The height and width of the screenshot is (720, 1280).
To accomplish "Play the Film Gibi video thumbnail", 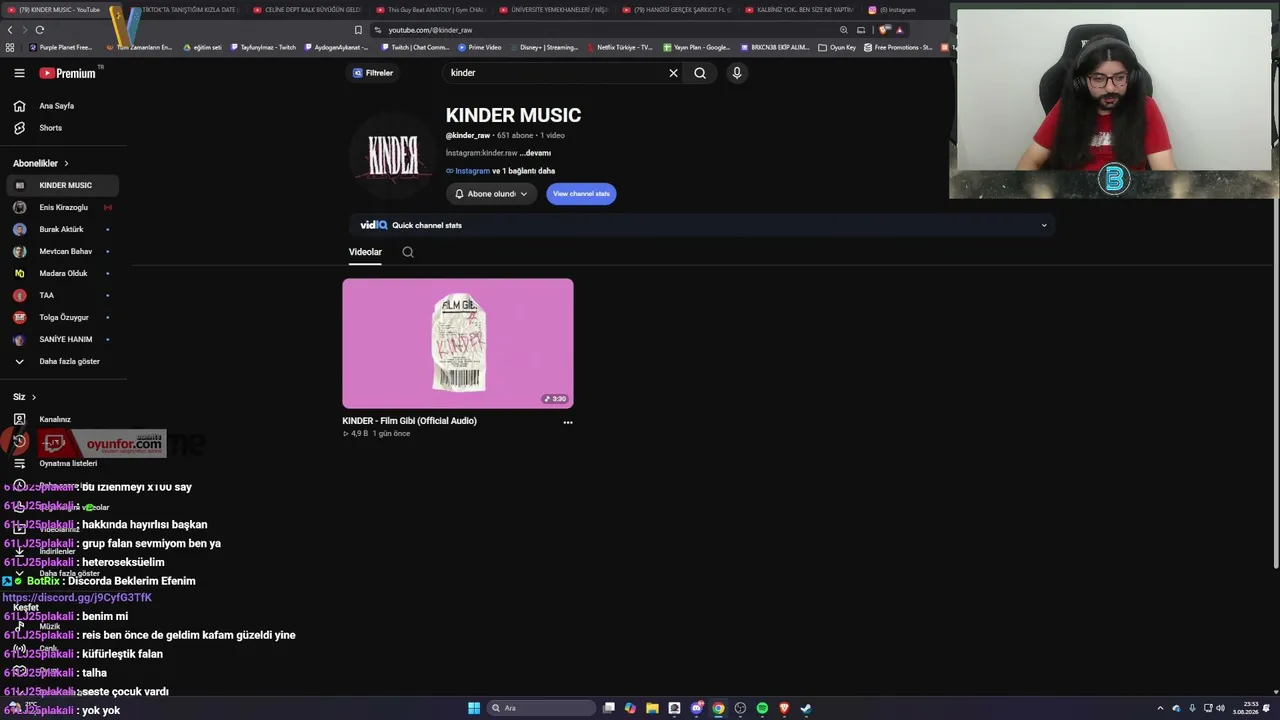I will click(x=458, y=343).
